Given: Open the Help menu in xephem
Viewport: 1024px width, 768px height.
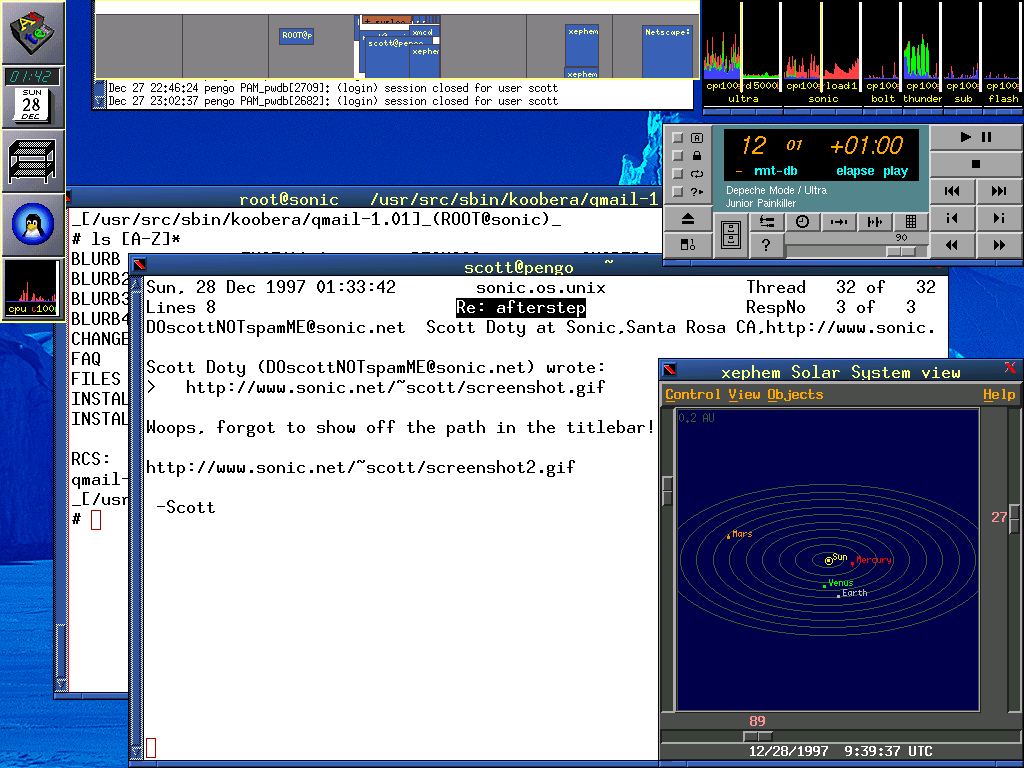Looking at the screenshot, I should [x=999, y=394].
